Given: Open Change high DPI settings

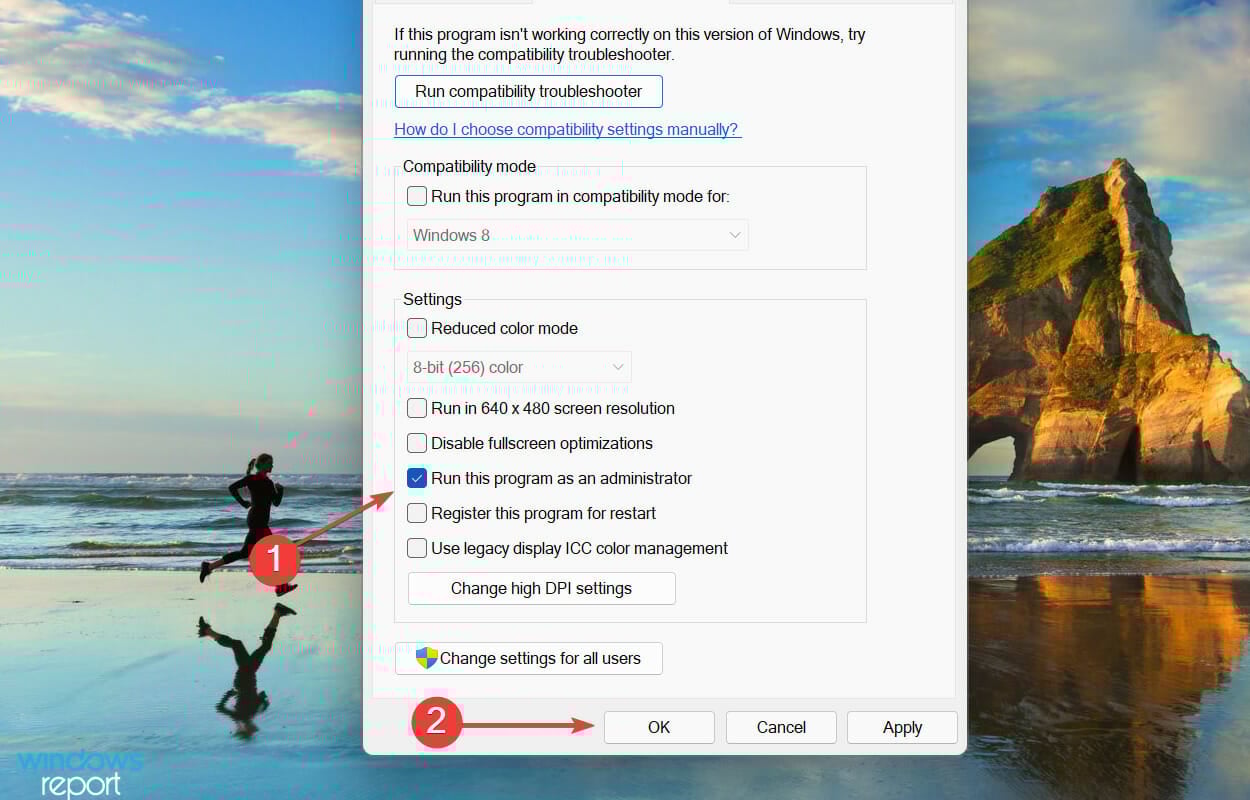Looking at the screenshot, I should (541, 588).
